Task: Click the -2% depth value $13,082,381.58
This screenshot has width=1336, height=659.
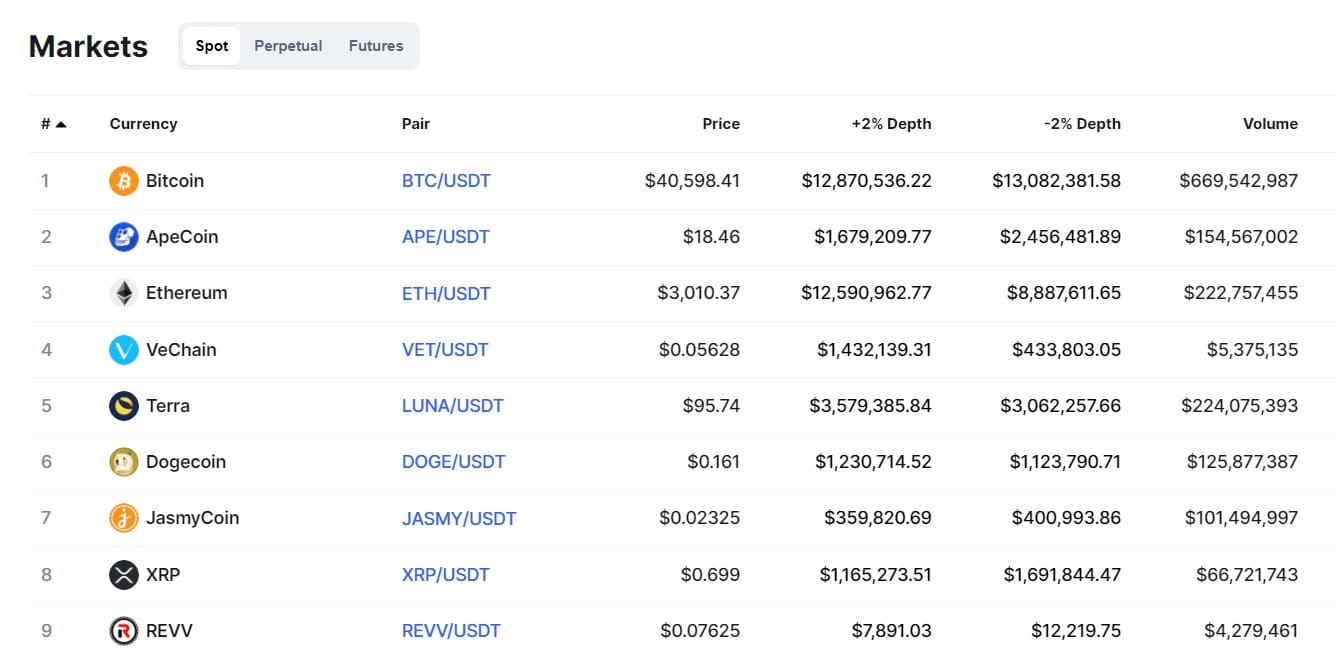Action: pyautogui.click(x=1057, y=181)
